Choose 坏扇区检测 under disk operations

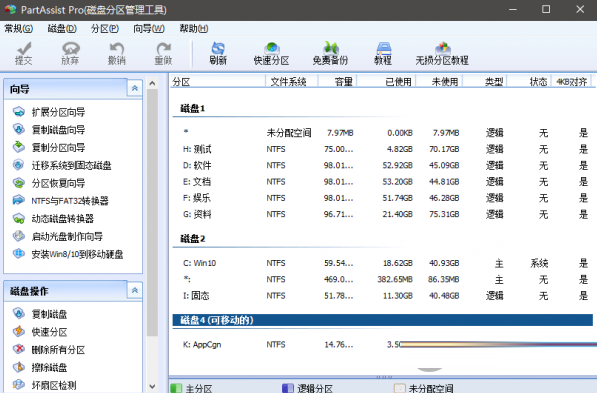click(44, 385)
